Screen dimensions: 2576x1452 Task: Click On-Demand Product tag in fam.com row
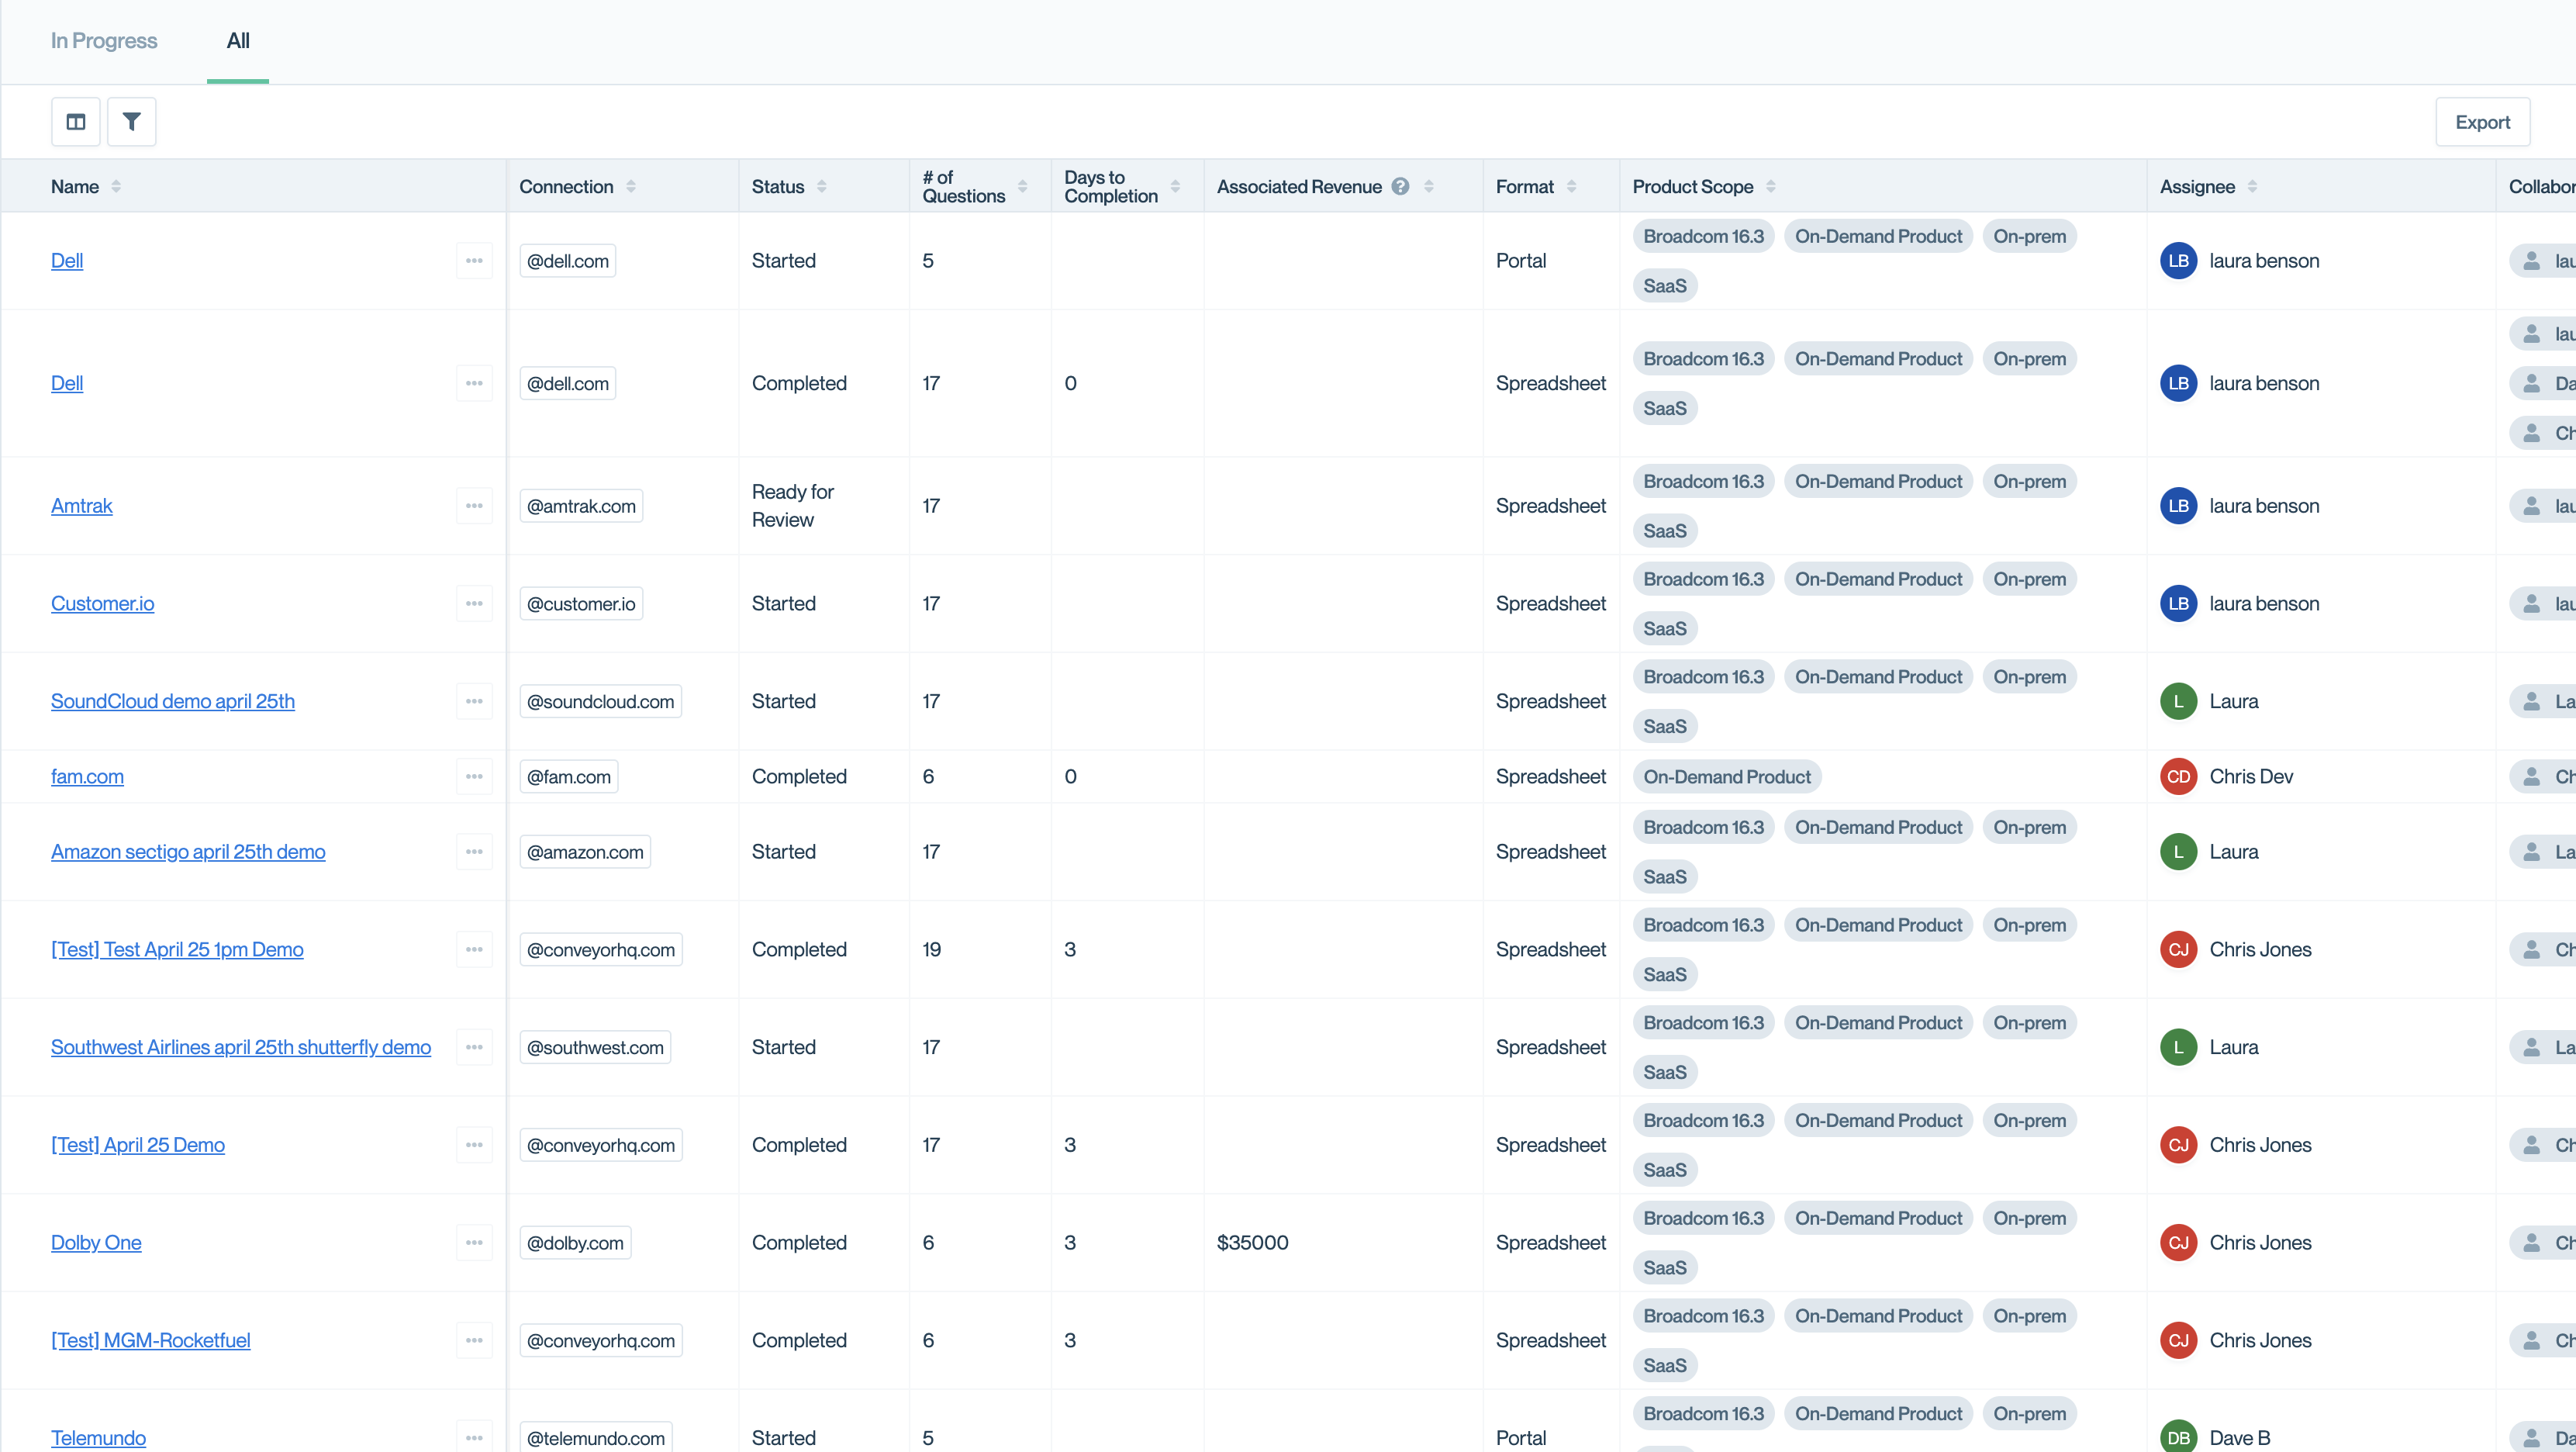coord(1727,777)
